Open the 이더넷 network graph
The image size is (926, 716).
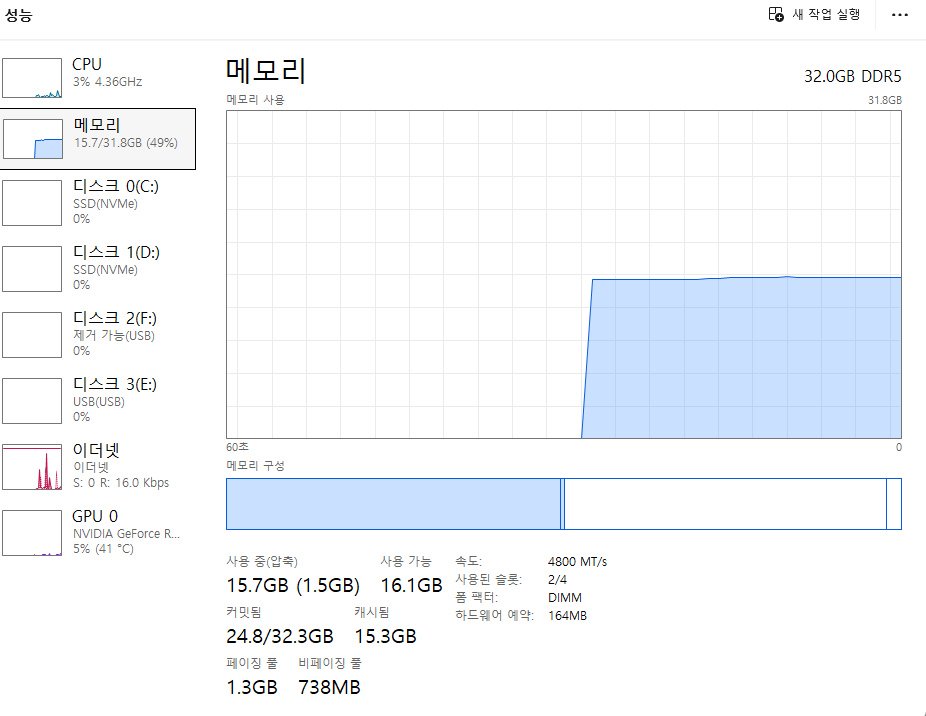[98, 467]
